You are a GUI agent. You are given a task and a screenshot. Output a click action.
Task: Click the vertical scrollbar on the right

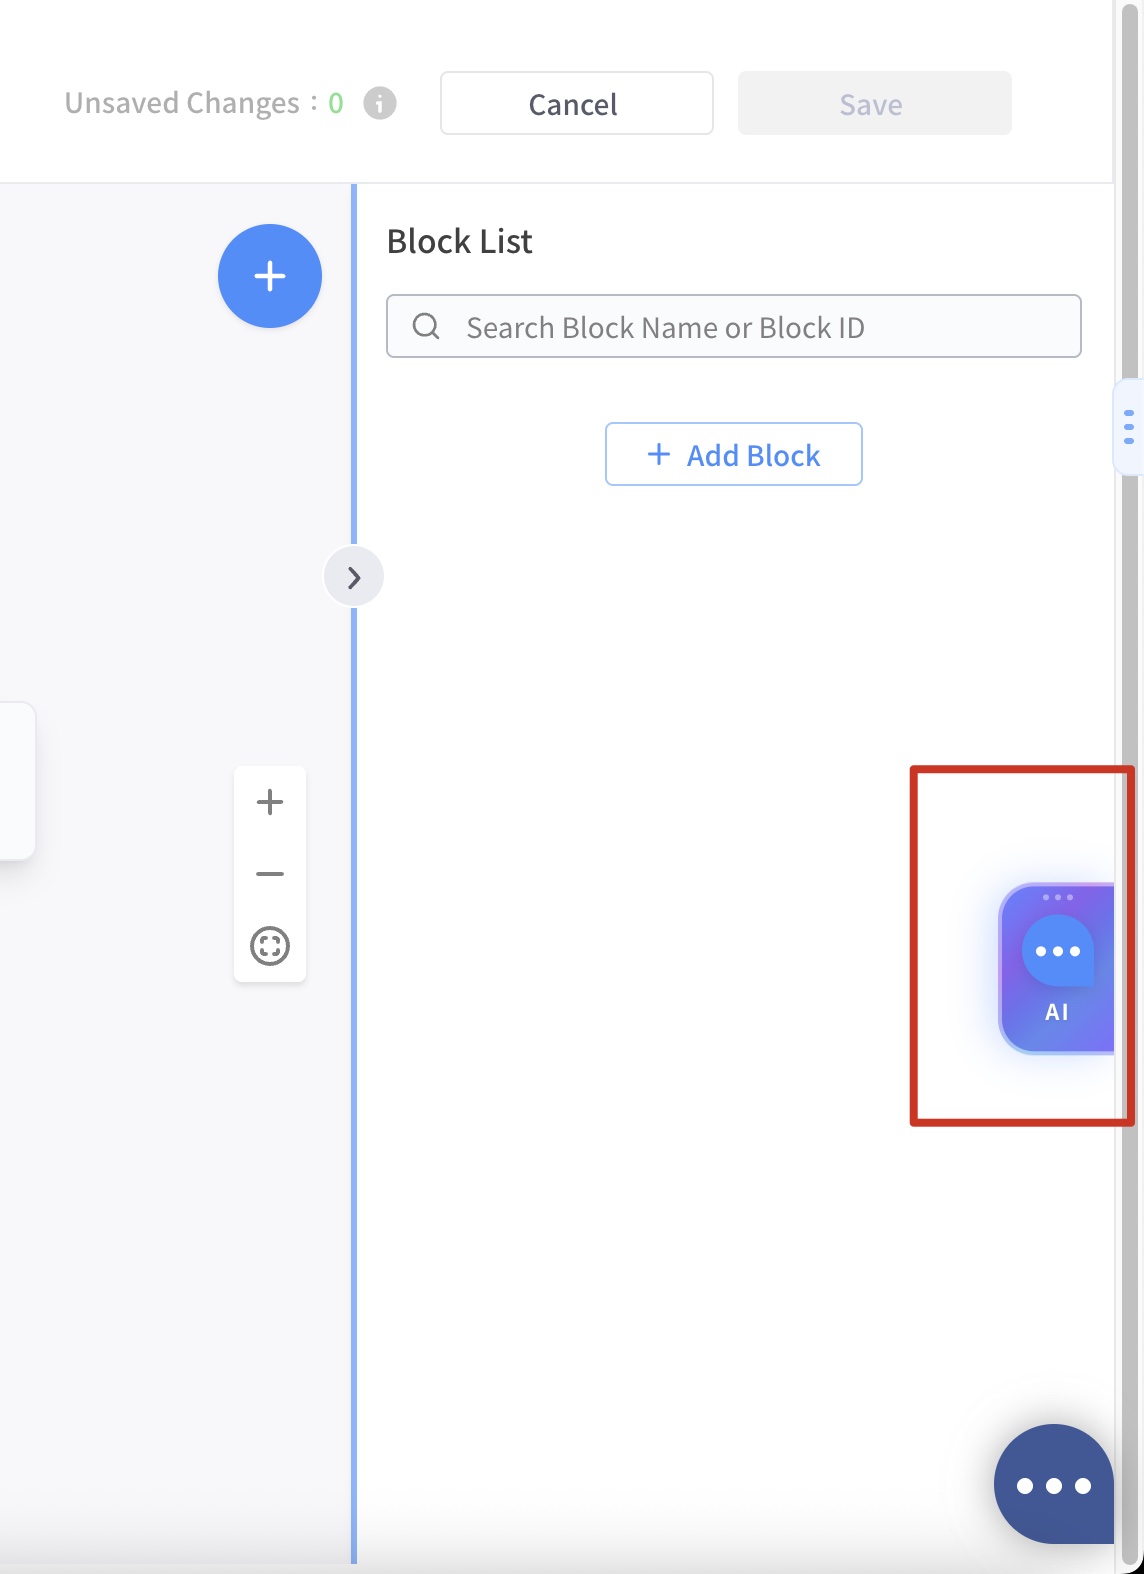[x=1132, y=785]
